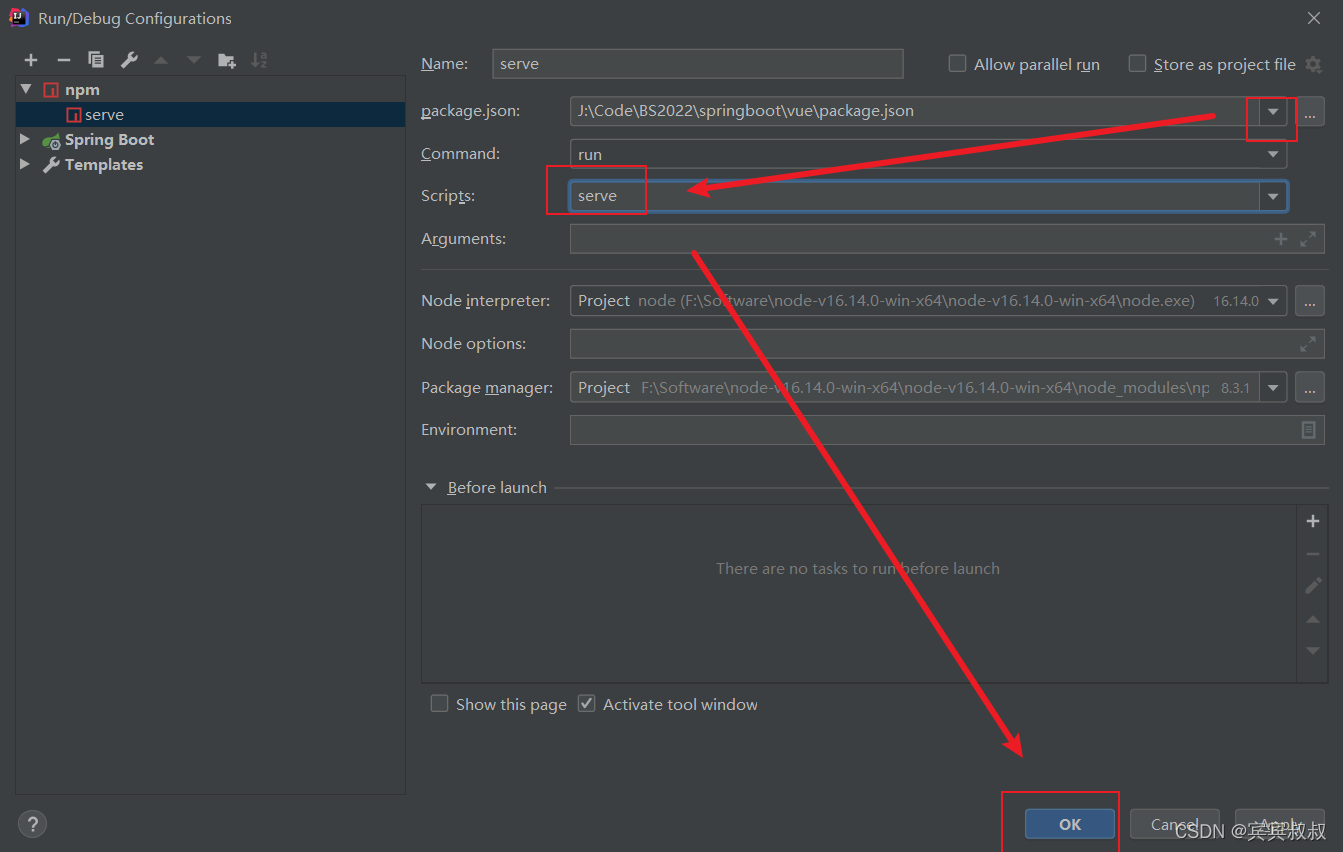This screenshot has width=1343, height=852.
Task: Expand the Node options field editor
Action: click(x=1308, y=344)
